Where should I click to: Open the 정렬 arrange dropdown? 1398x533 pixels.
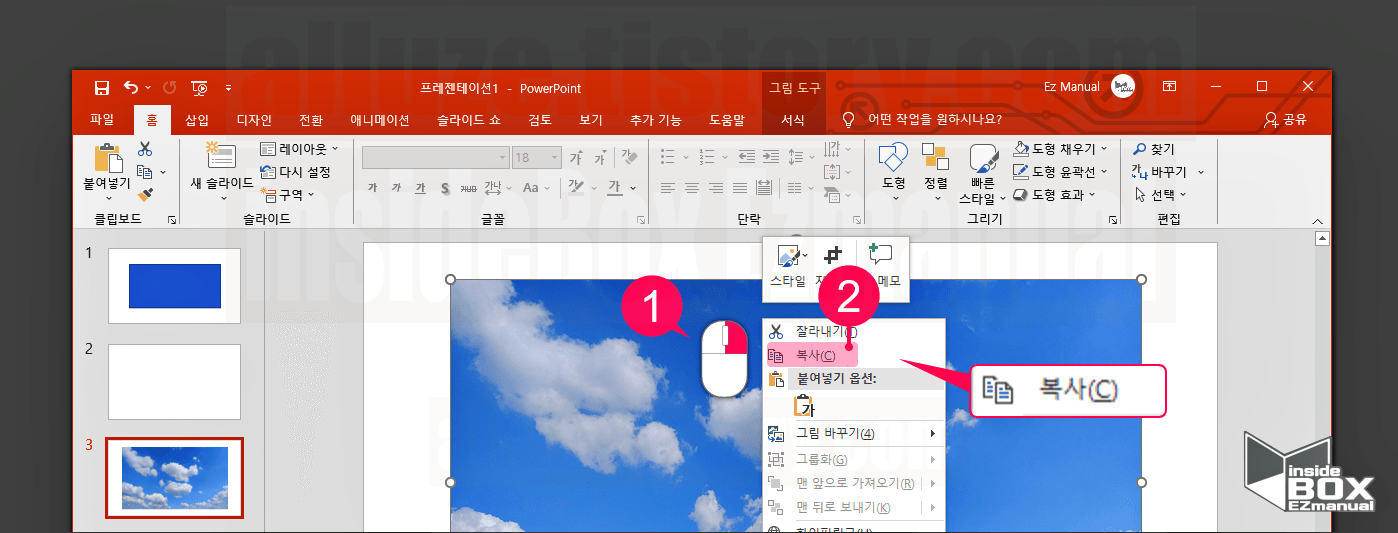[935, 171]
